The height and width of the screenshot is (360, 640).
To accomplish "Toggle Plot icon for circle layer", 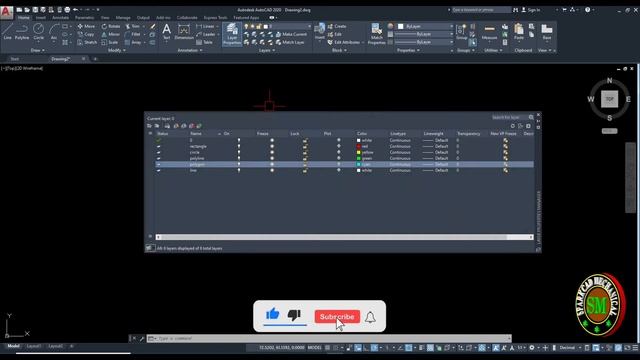I will coord(338,152).
